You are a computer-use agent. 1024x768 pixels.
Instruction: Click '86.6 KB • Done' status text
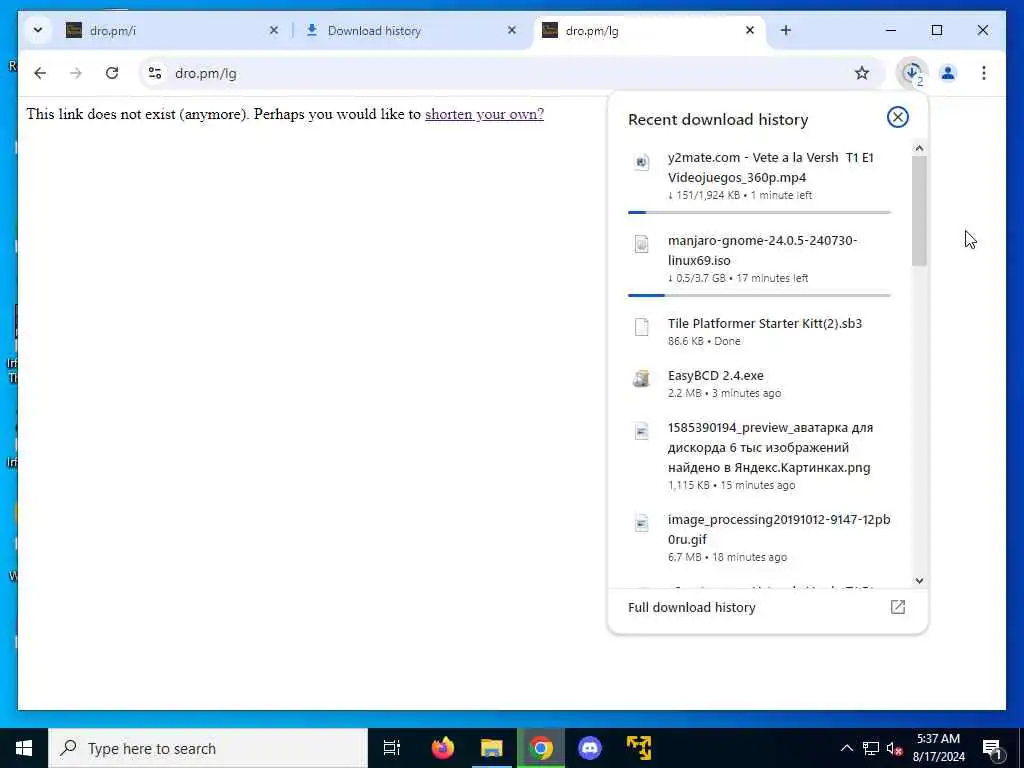(x=704, y=341)
